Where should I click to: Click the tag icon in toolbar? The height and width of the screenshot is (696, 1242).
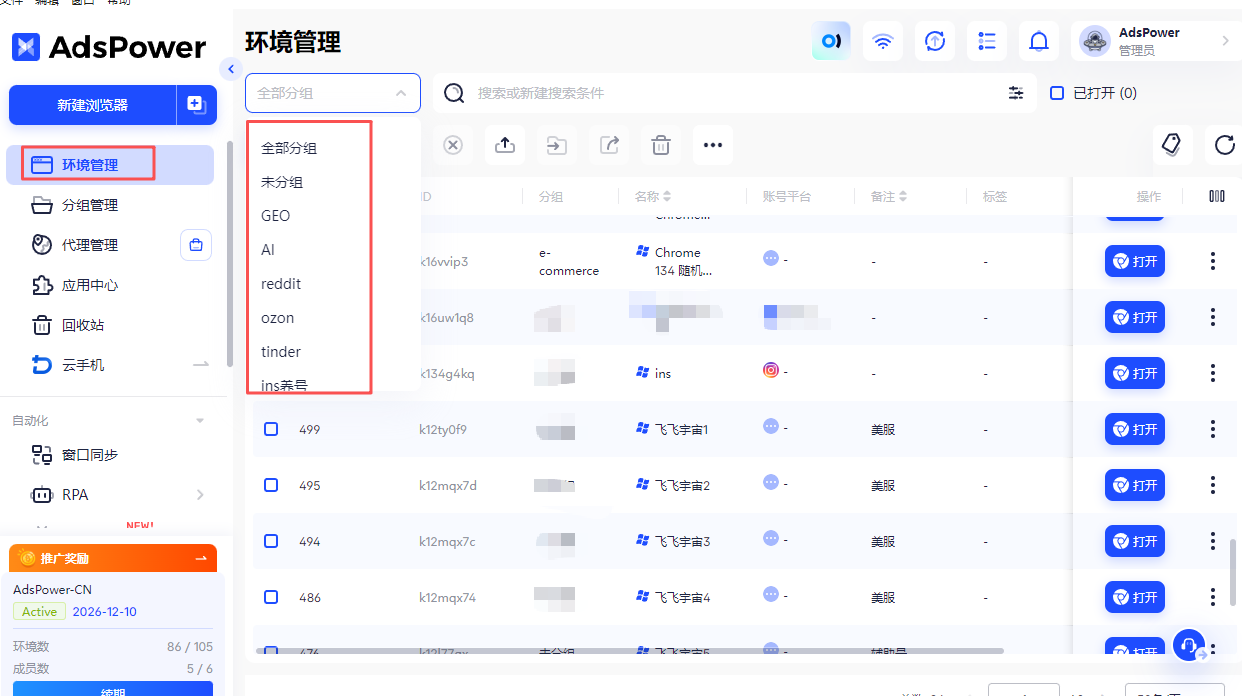click(1172, 145)
